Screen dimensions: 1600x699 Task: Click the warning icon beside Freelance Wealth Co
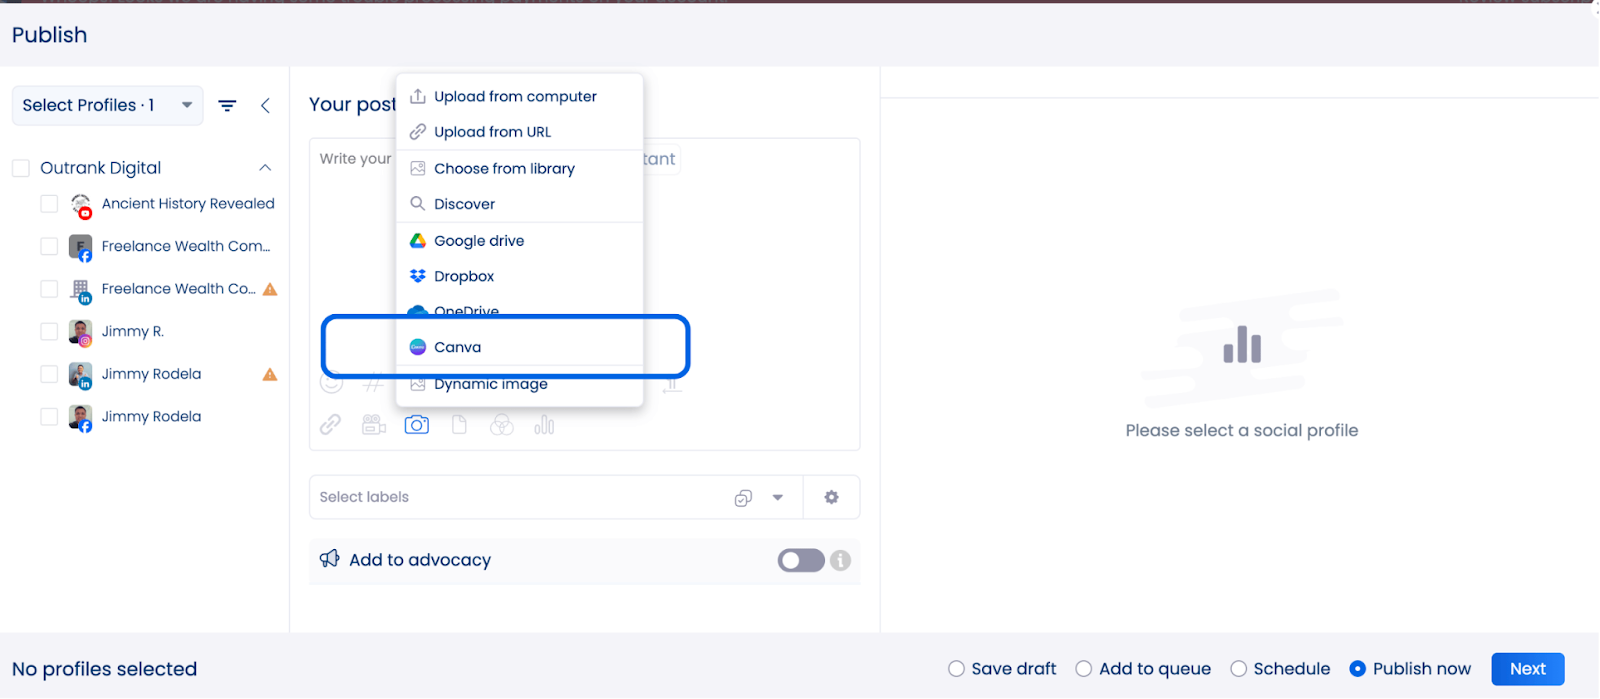click(269, 289)
